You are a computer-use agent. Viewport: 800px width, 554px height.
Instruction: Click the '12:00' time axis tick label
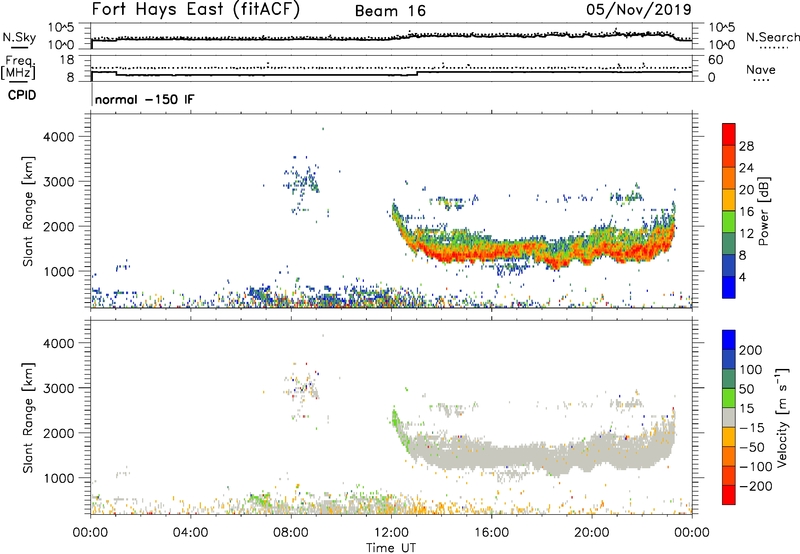click(x=391, y=533)
